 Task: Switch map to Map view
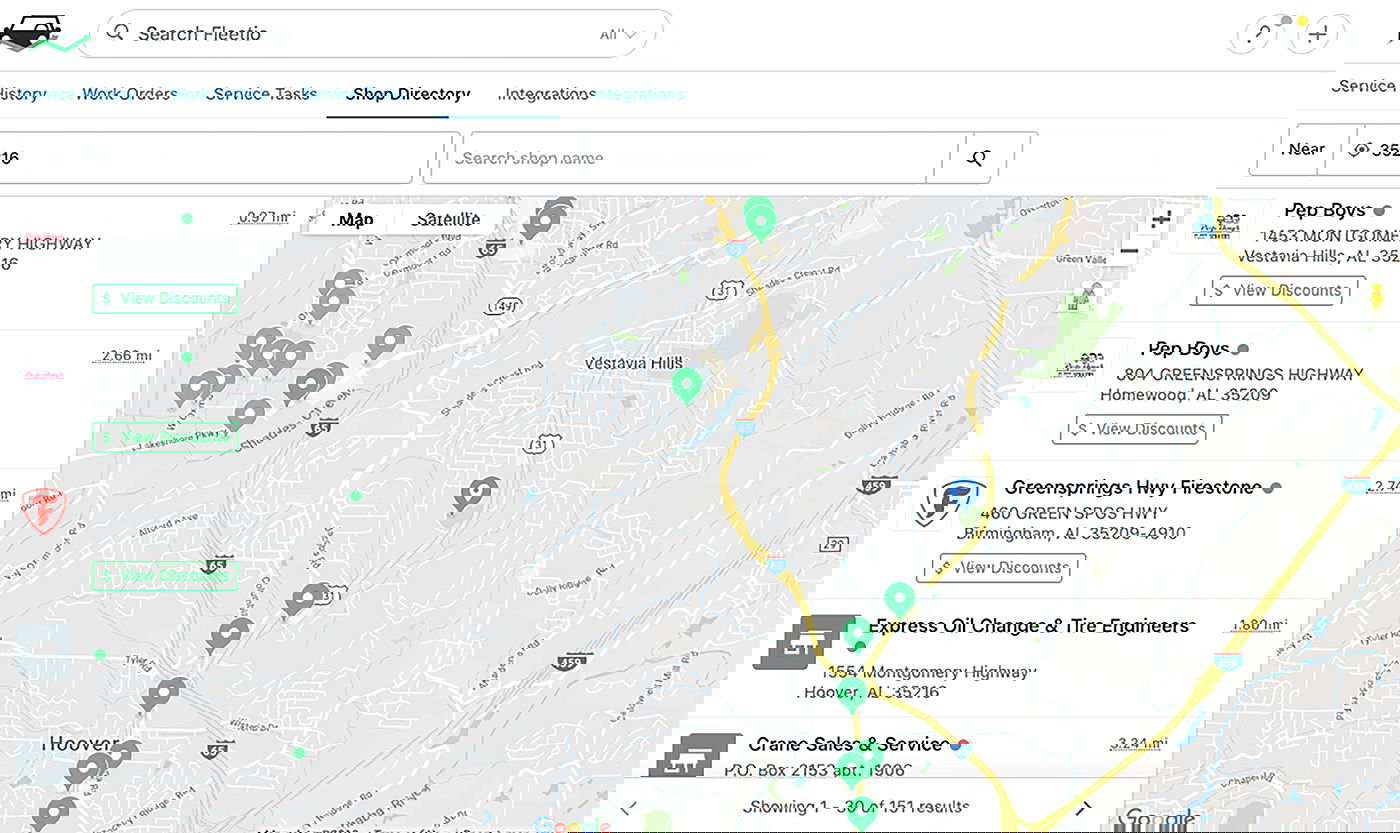tap(356, 219)
